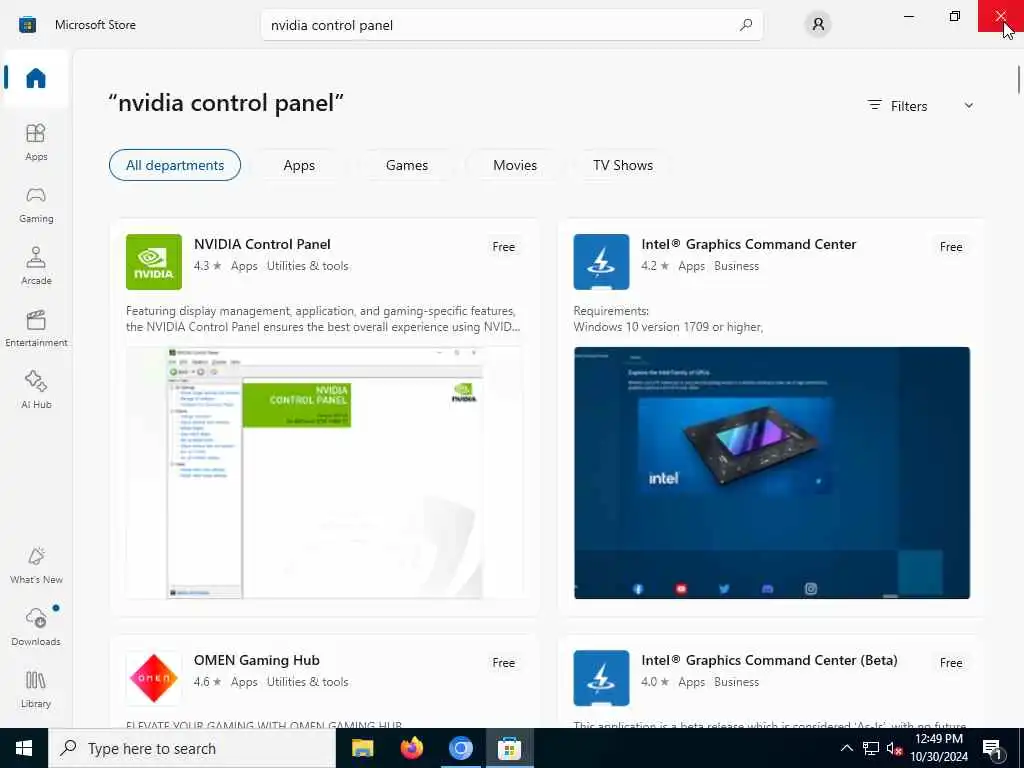Show hidden system tray icons
Image resolution: width=1024 pixels, height=768 pixels.
[846, 748]
